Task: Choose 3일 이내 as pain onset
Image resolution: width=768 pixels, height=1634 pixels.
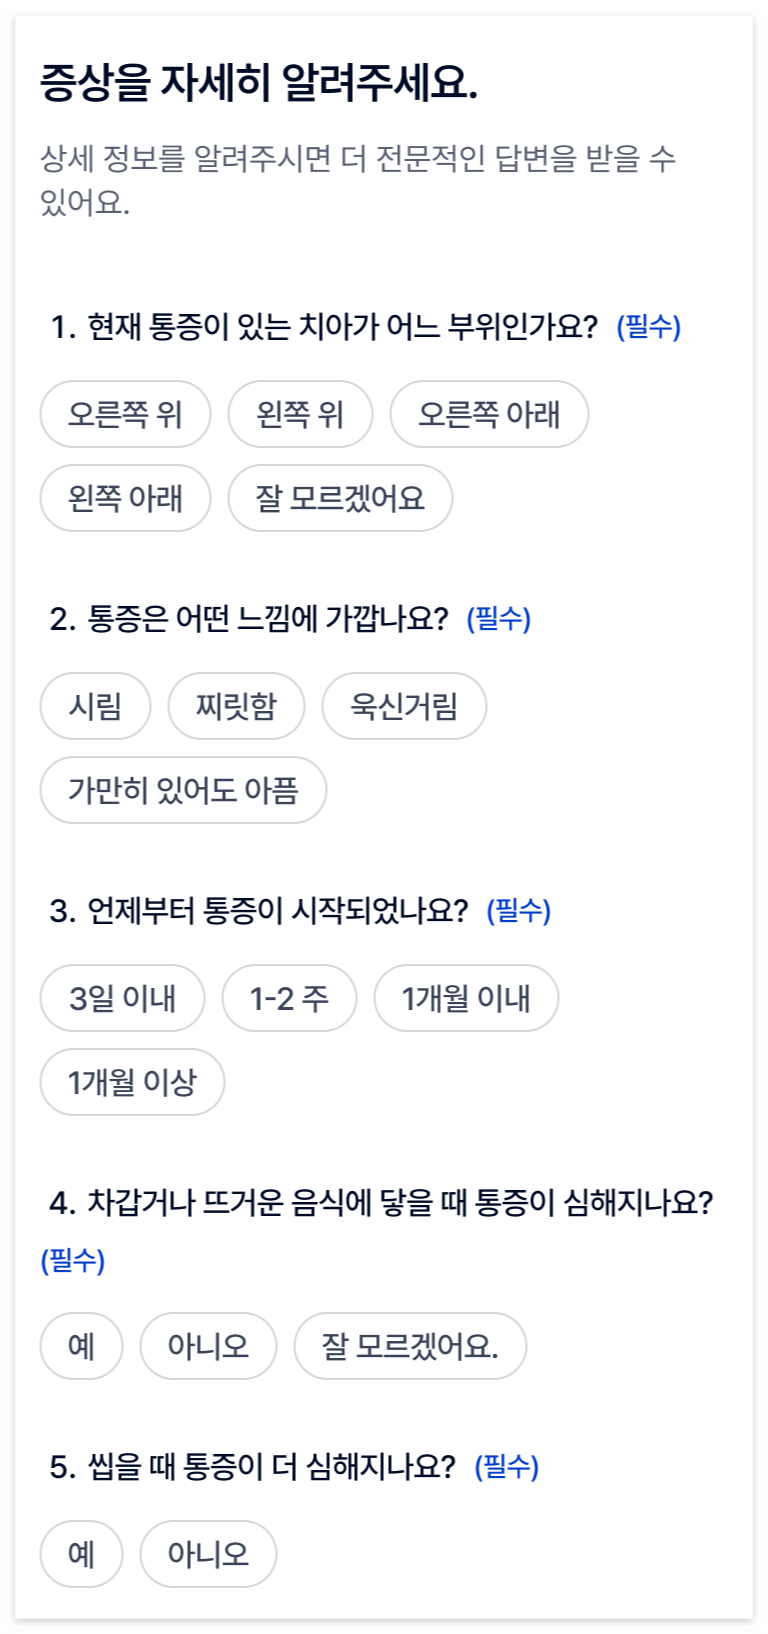Action: [x=122, y=998]
